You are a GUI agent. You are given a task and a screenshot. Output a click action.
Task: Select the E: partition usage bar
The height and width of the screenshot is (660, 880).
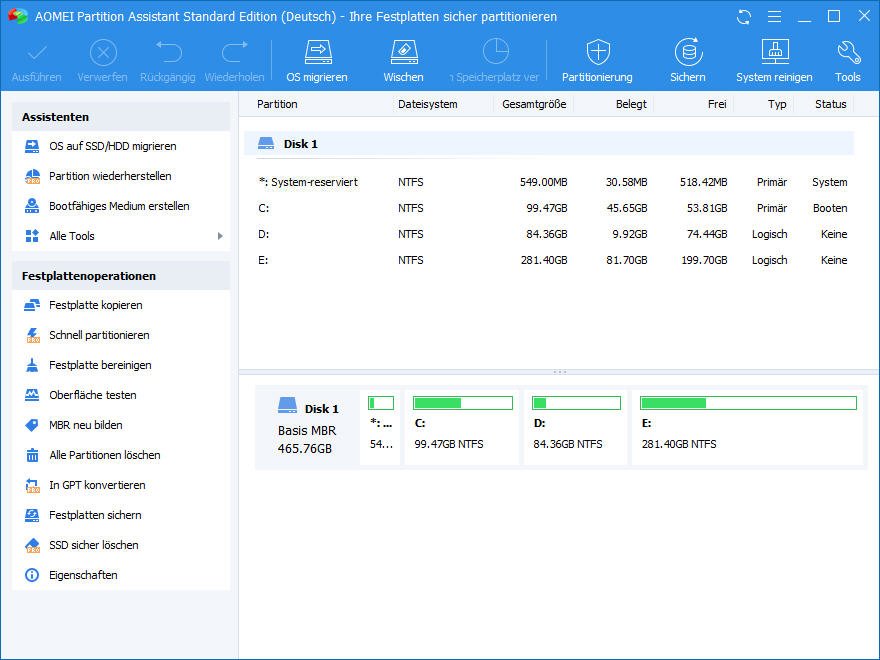(748, 403)
